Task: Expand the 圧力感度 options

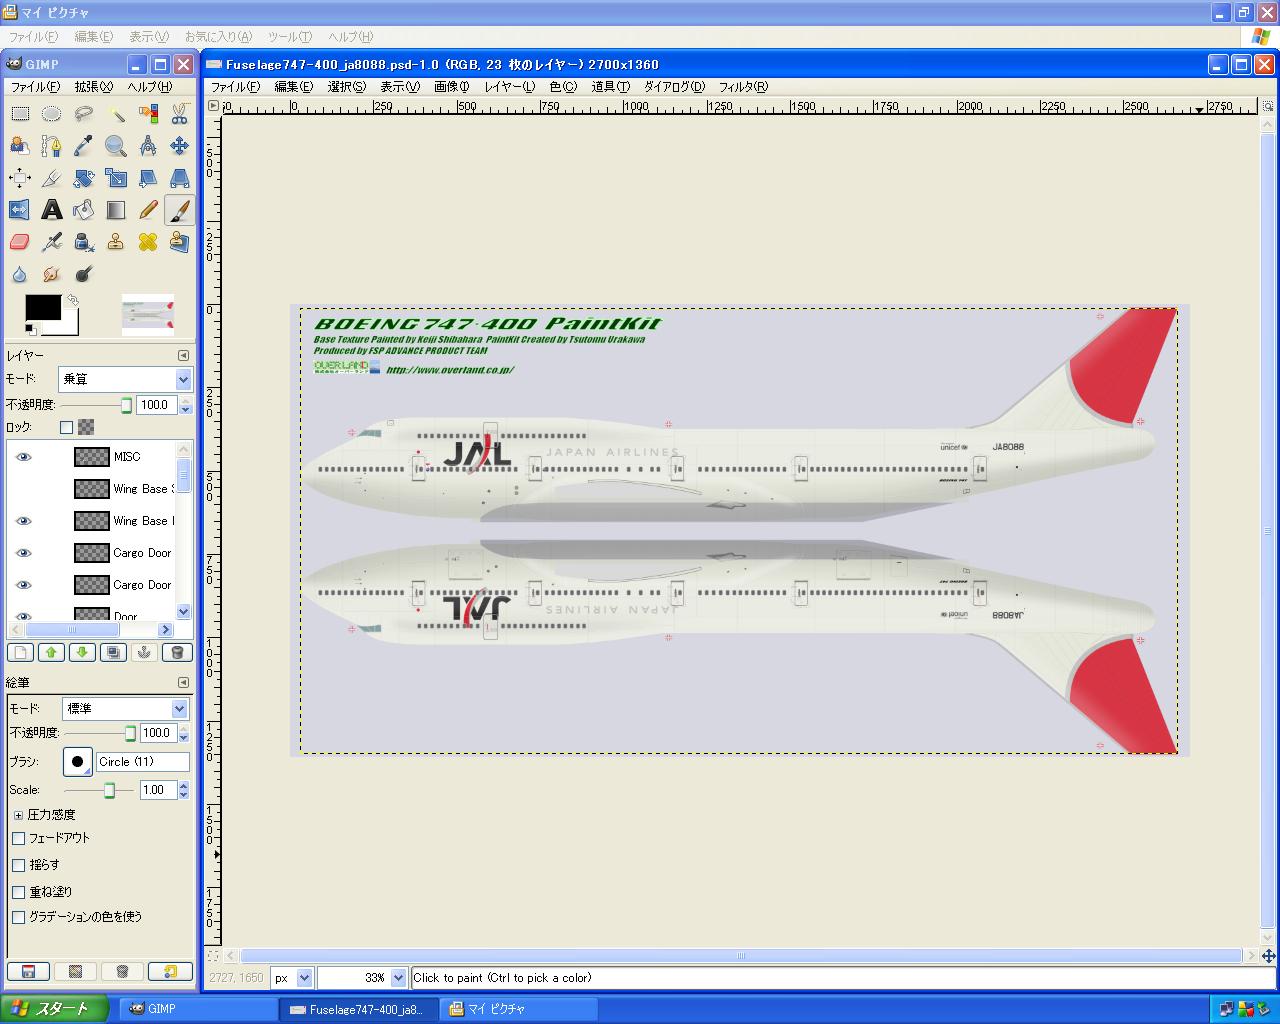Action: click(18, 815)
